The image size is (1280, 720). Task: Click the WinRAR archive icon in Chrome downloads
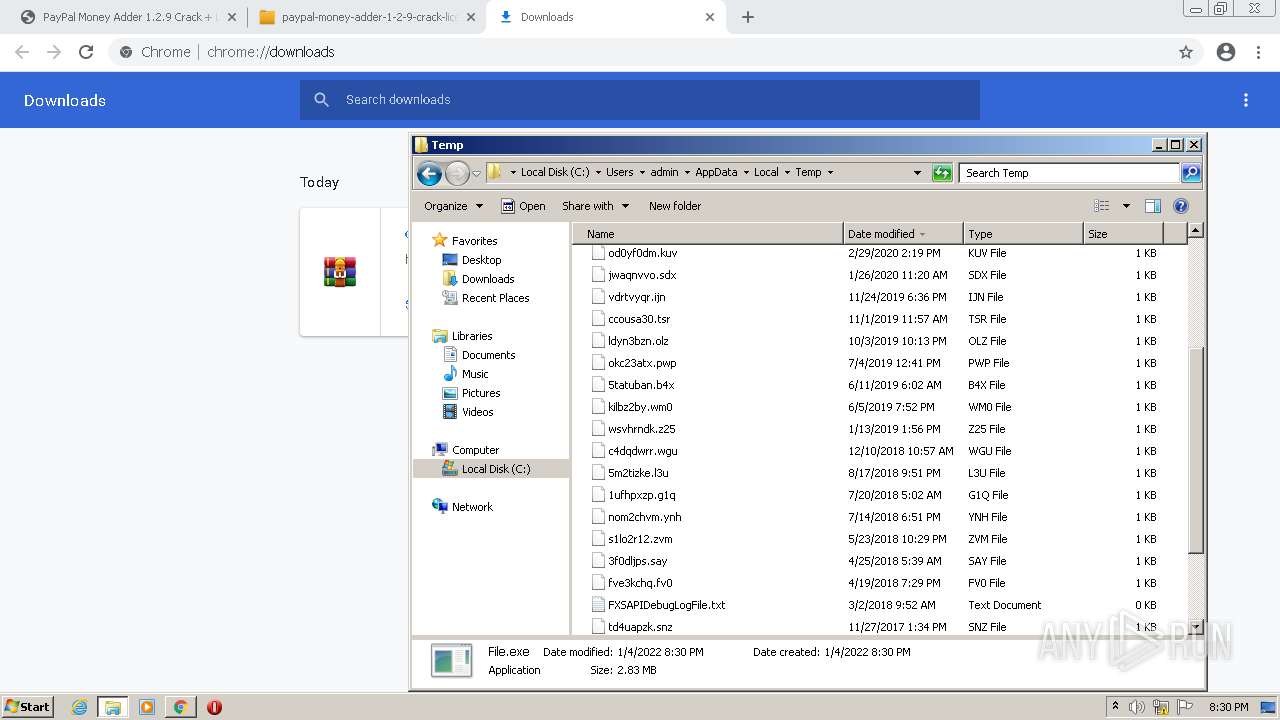(340, 272)
